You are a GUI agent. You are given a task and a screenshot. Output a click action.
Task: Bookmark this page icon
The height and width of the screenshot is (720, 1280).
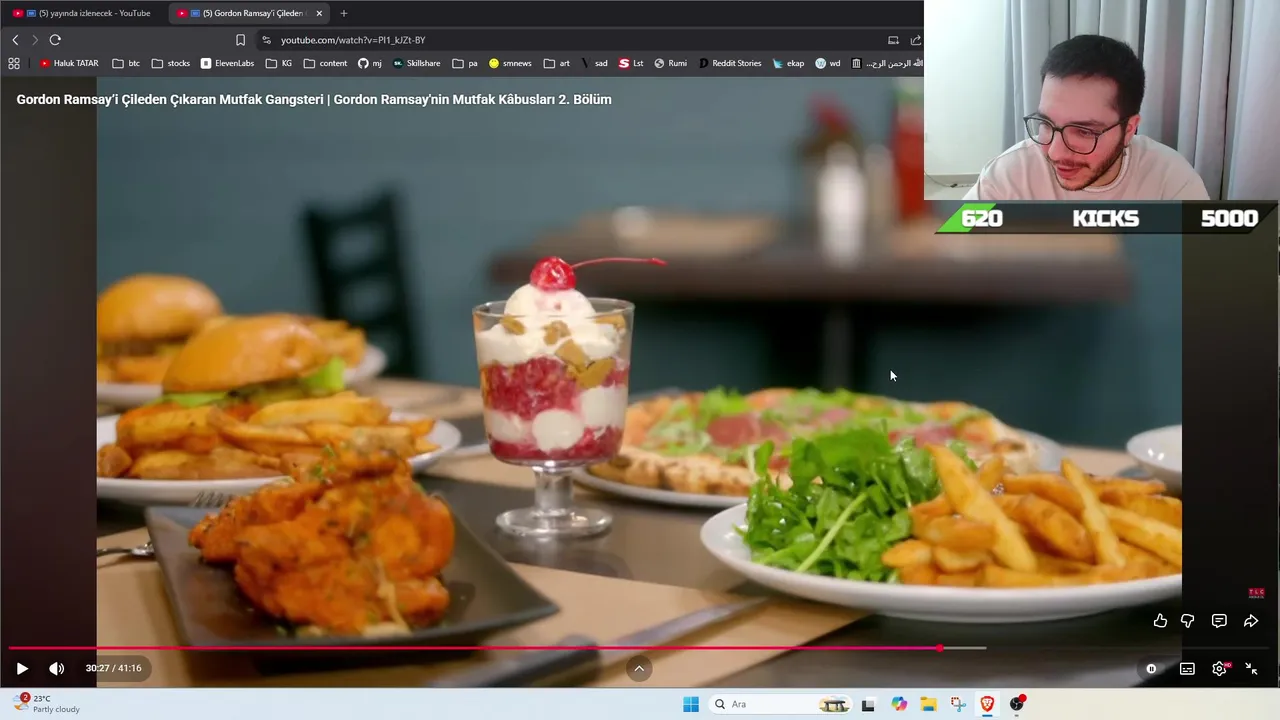(240, 40)
